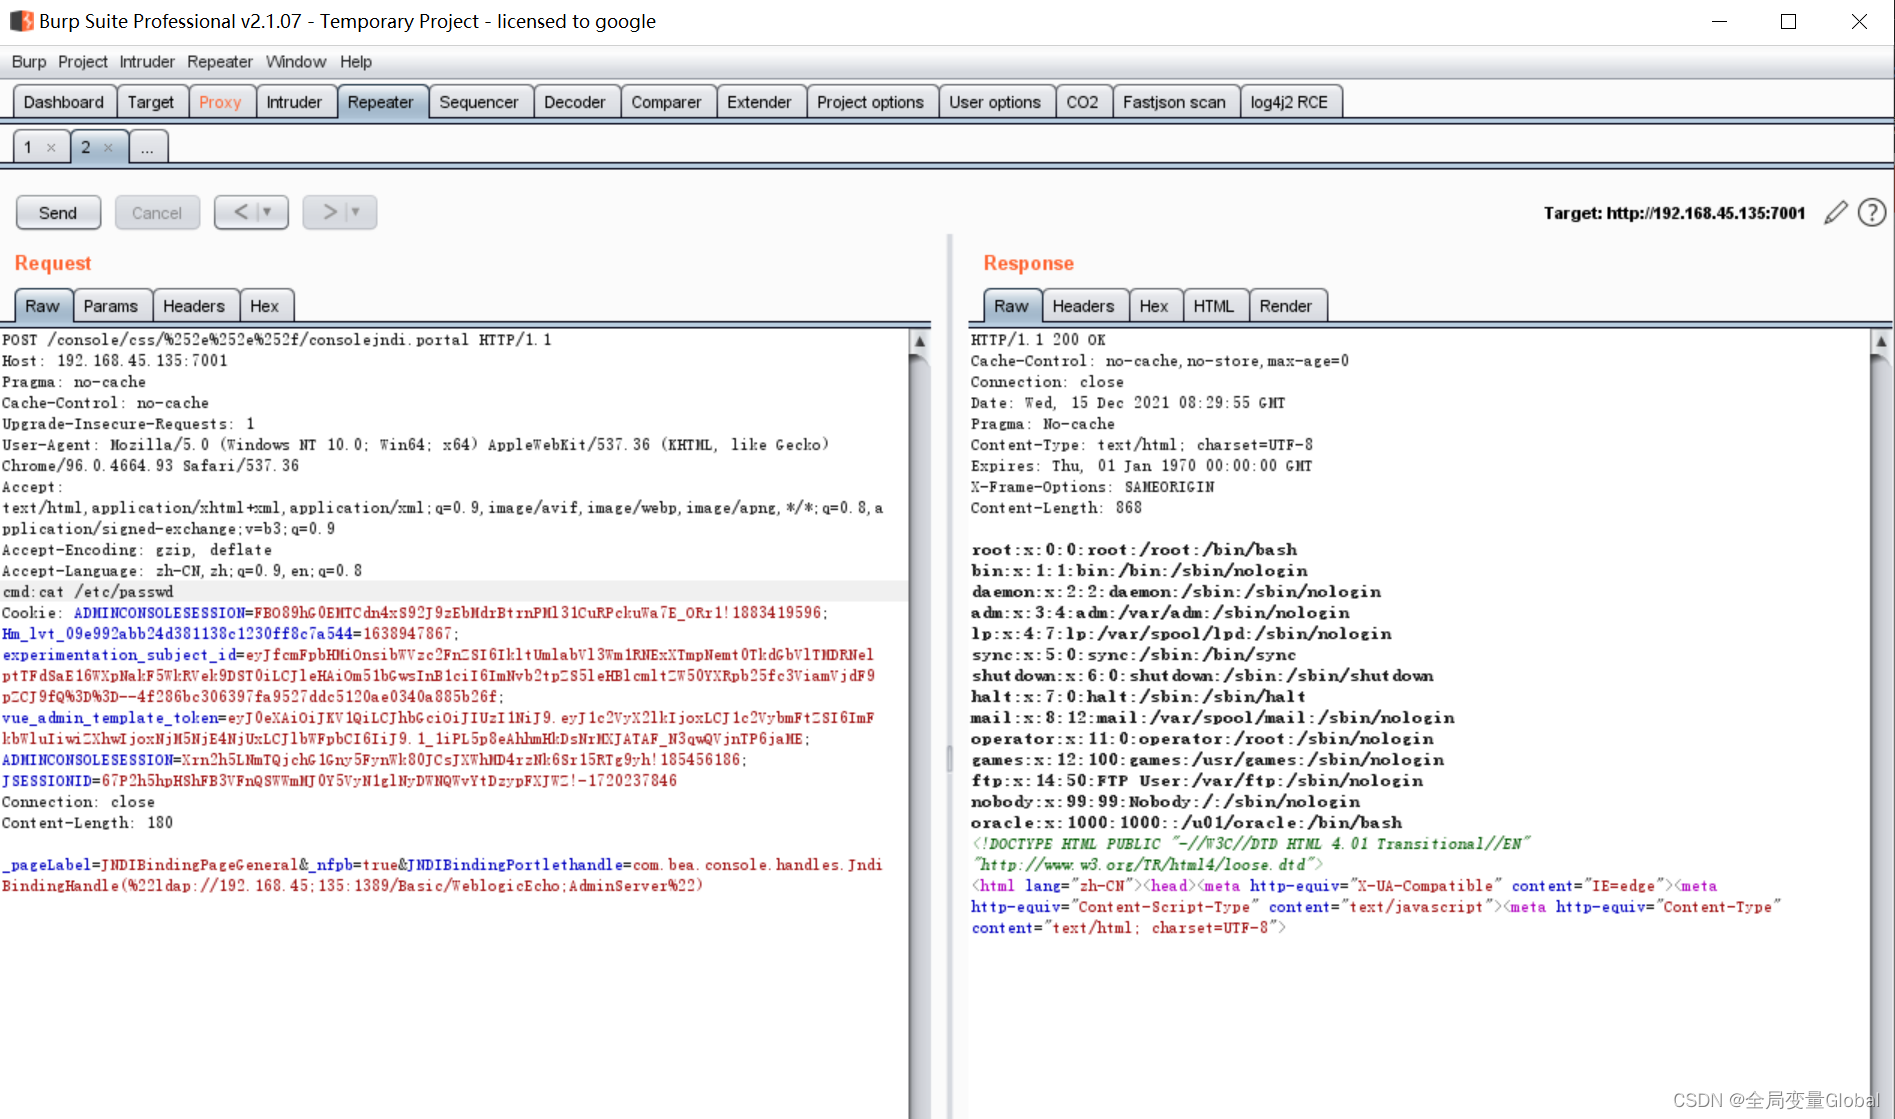Click the 'root:x:0:0:root' output line
The height and width of the screenshot is (1119, 1895).
point(1134,550)
